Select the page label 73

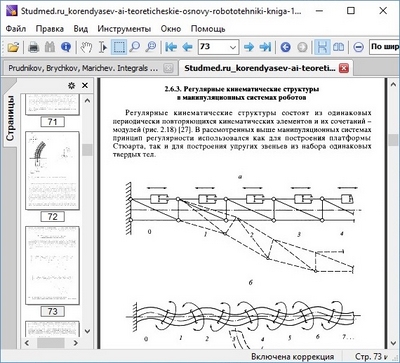(x=53, y=311)
